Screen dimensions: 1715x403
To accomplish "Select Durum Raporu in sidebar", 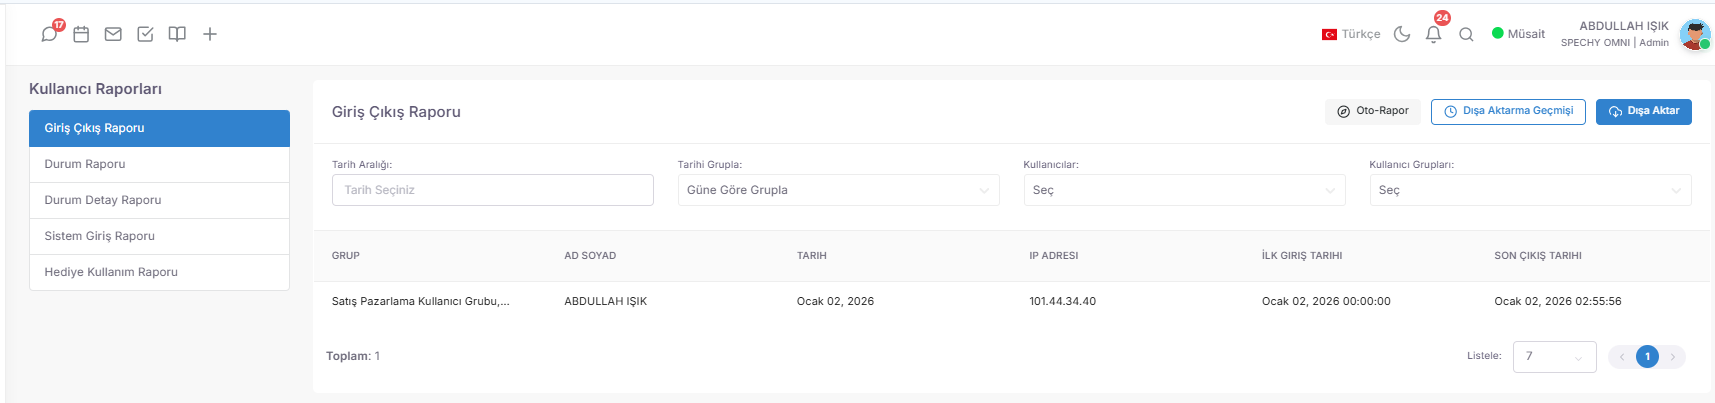I will (x=159, y=164).
